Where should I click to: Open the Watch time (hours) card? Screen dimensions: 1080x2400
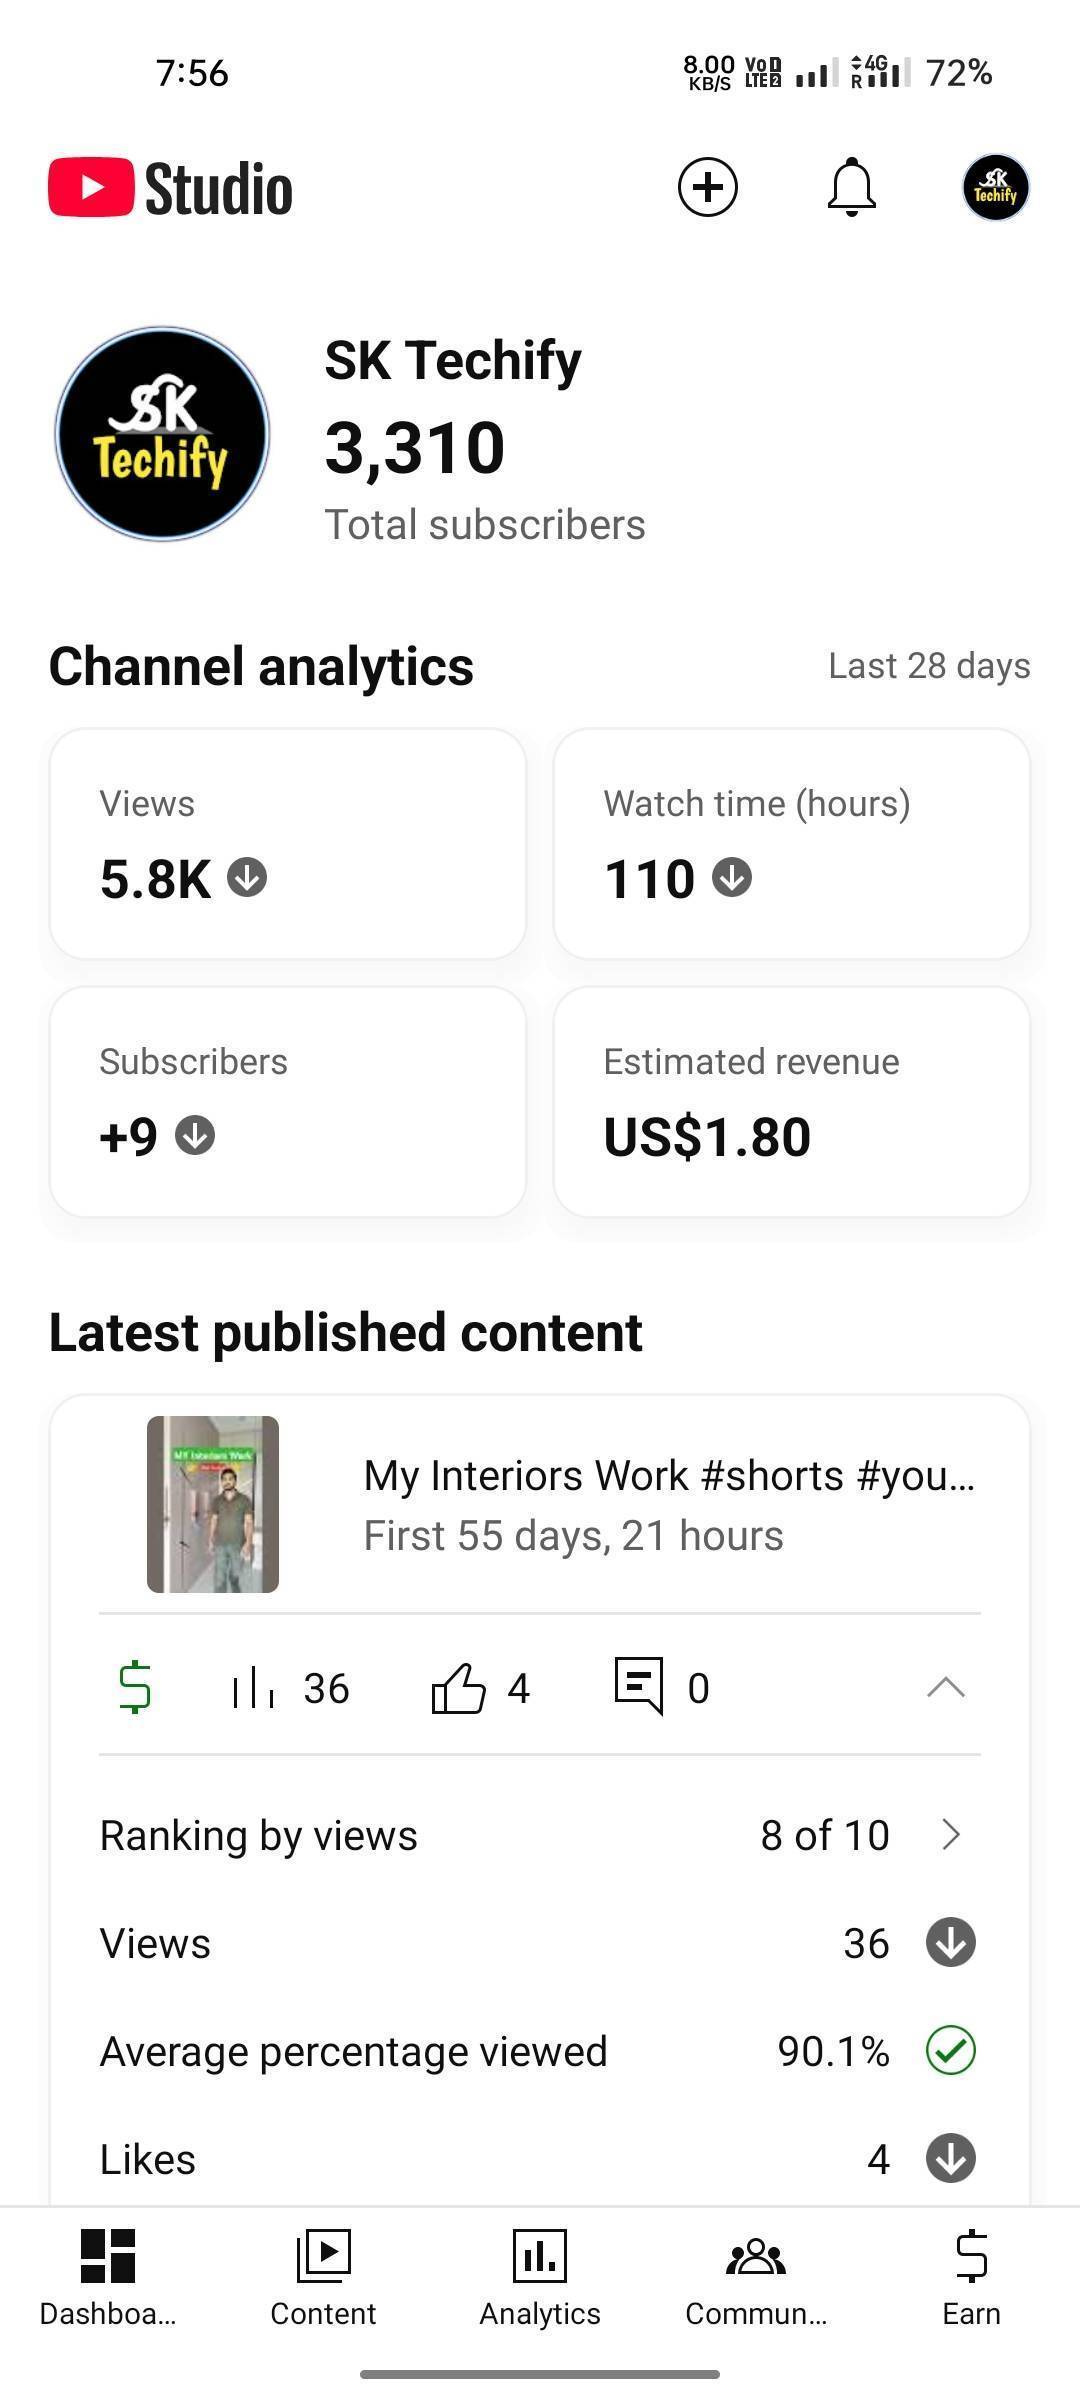click(791, 844)
